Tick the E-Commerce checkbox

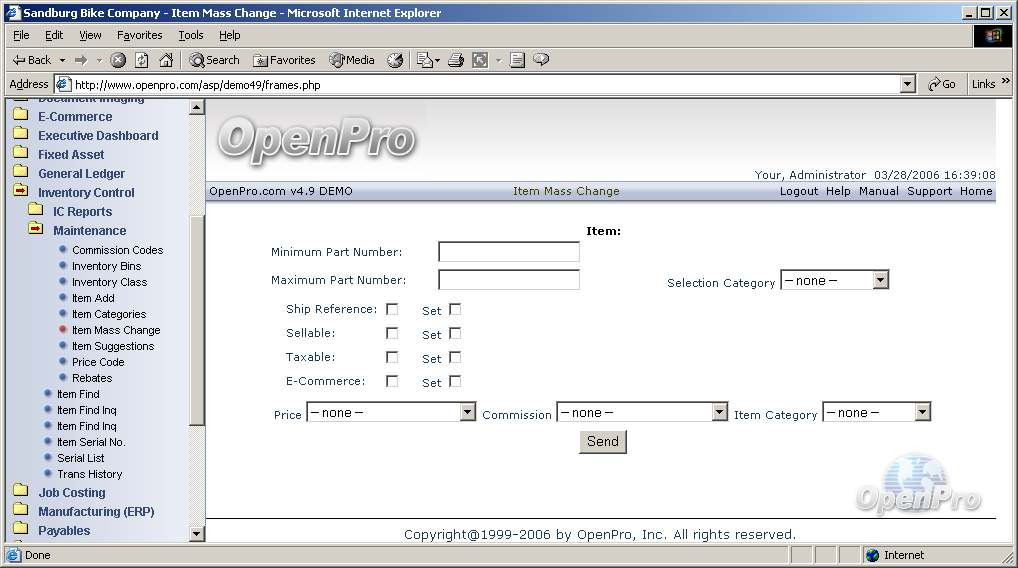pyautogui.click(x=392, y=381)
